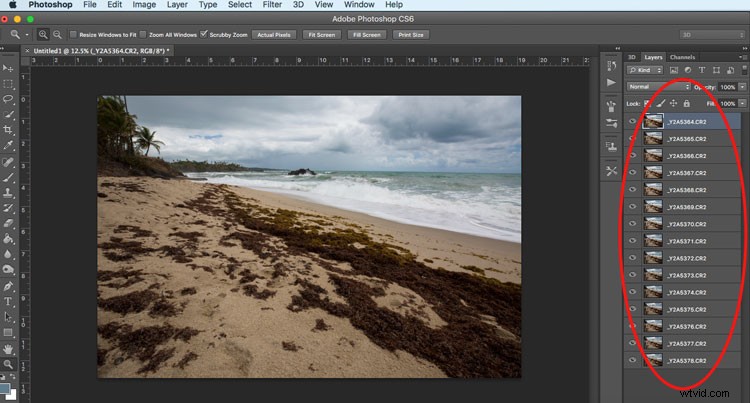The image size is (750, 403).
Task: Filter layers by smart objects icon
Action: pyautogui.click(x=730, y=70)
